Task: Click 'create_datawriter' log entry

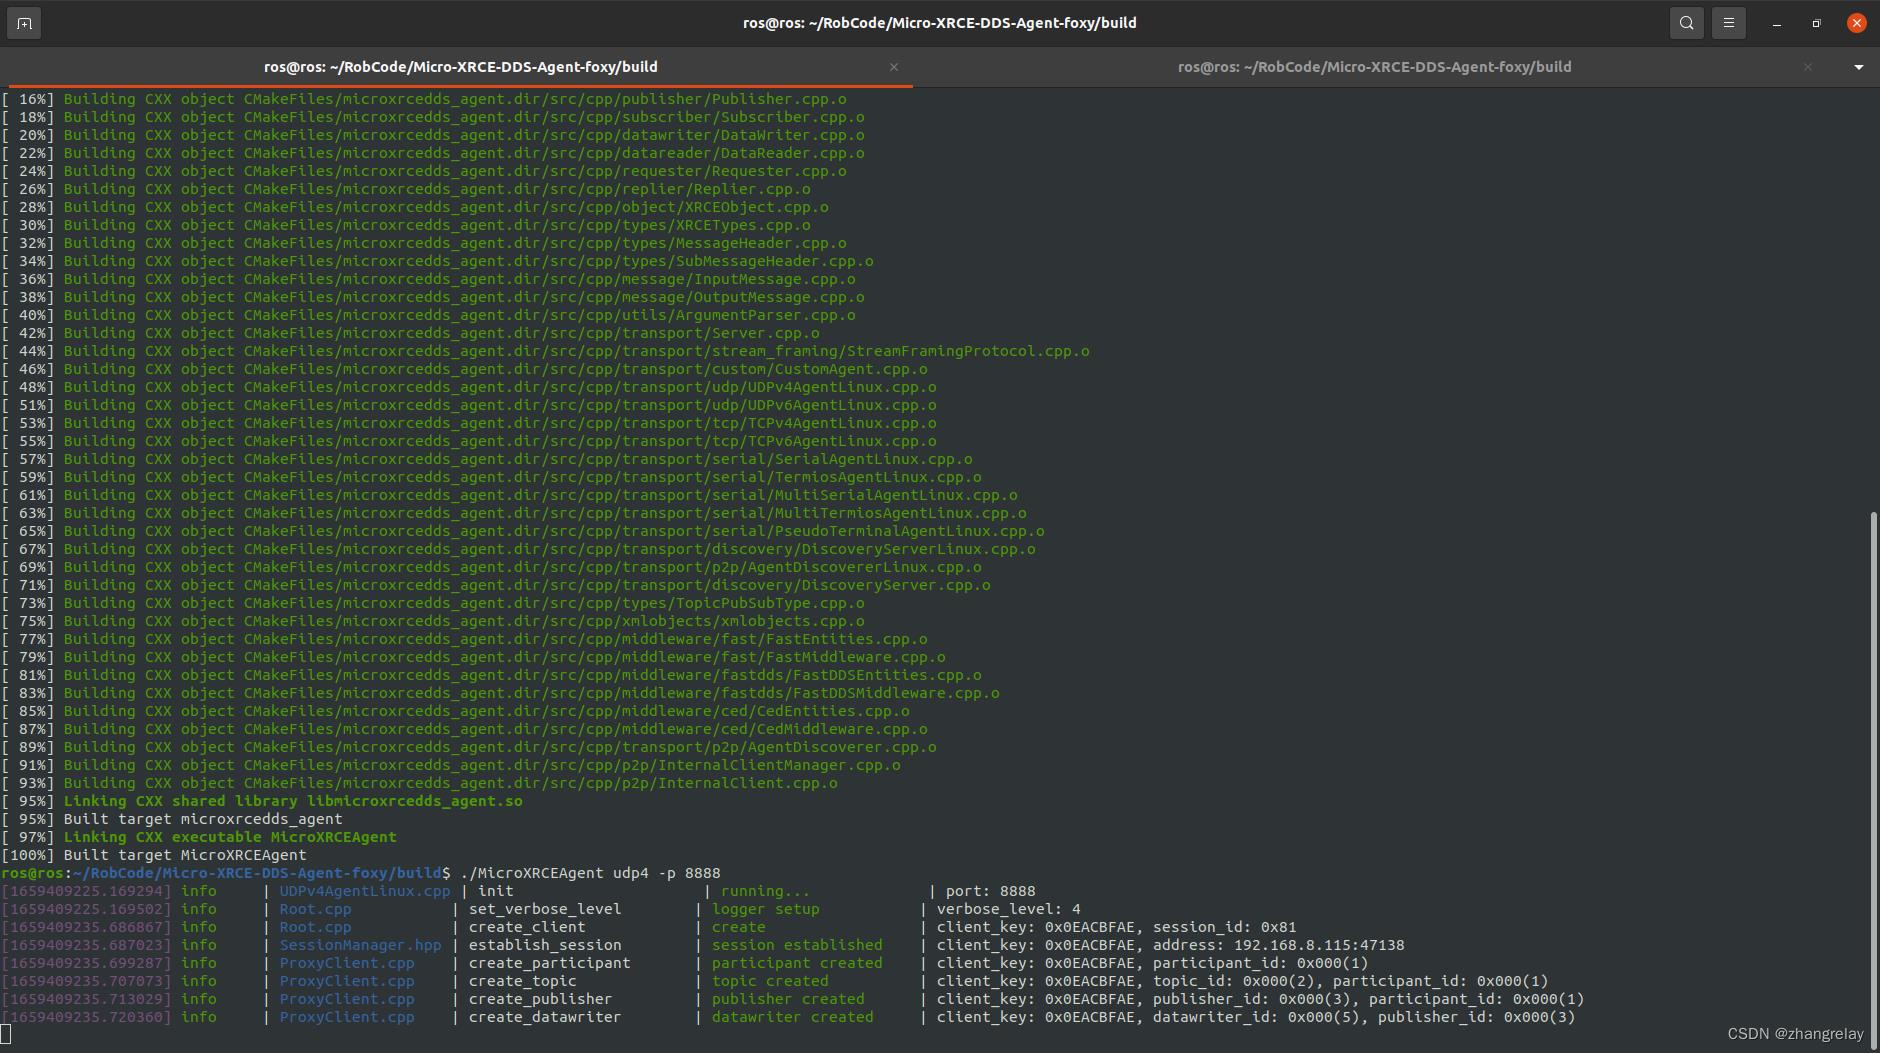Action: 545,1017
